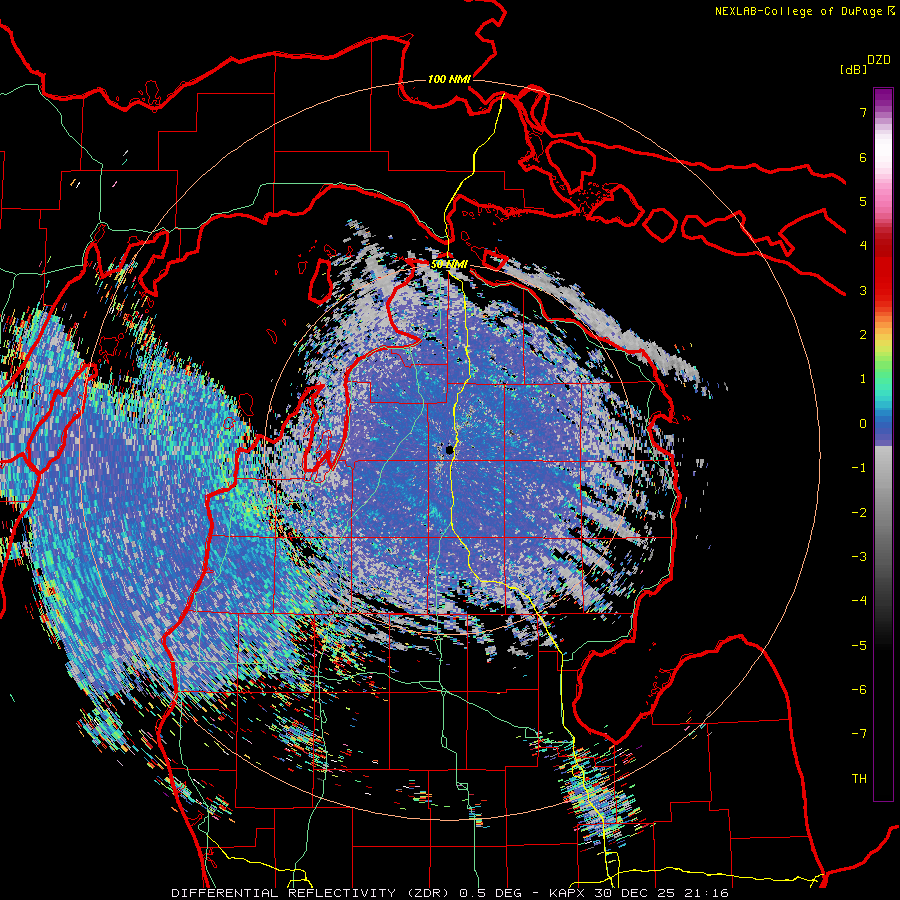
Task: Click the 30 DEC 25 21:16 timestamp
Action: pos(662,893)
